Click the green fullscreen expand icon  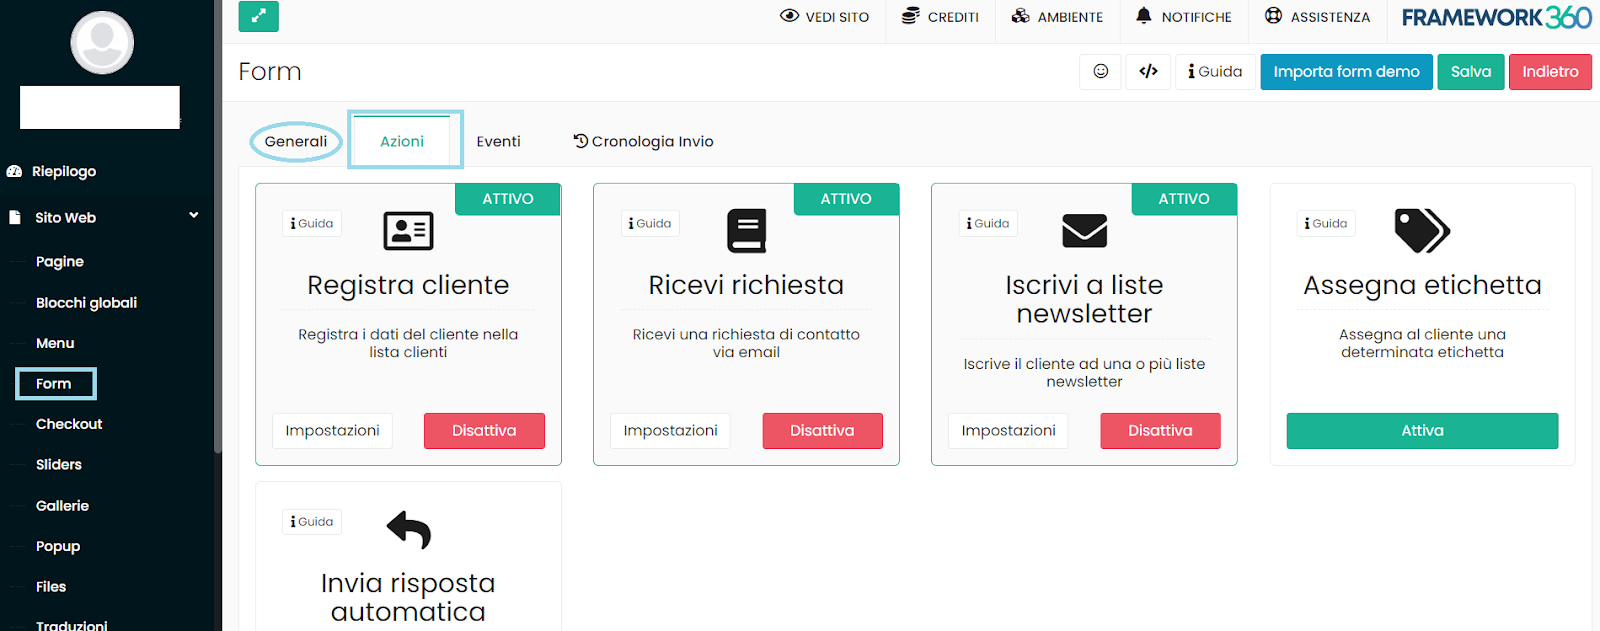258,16
